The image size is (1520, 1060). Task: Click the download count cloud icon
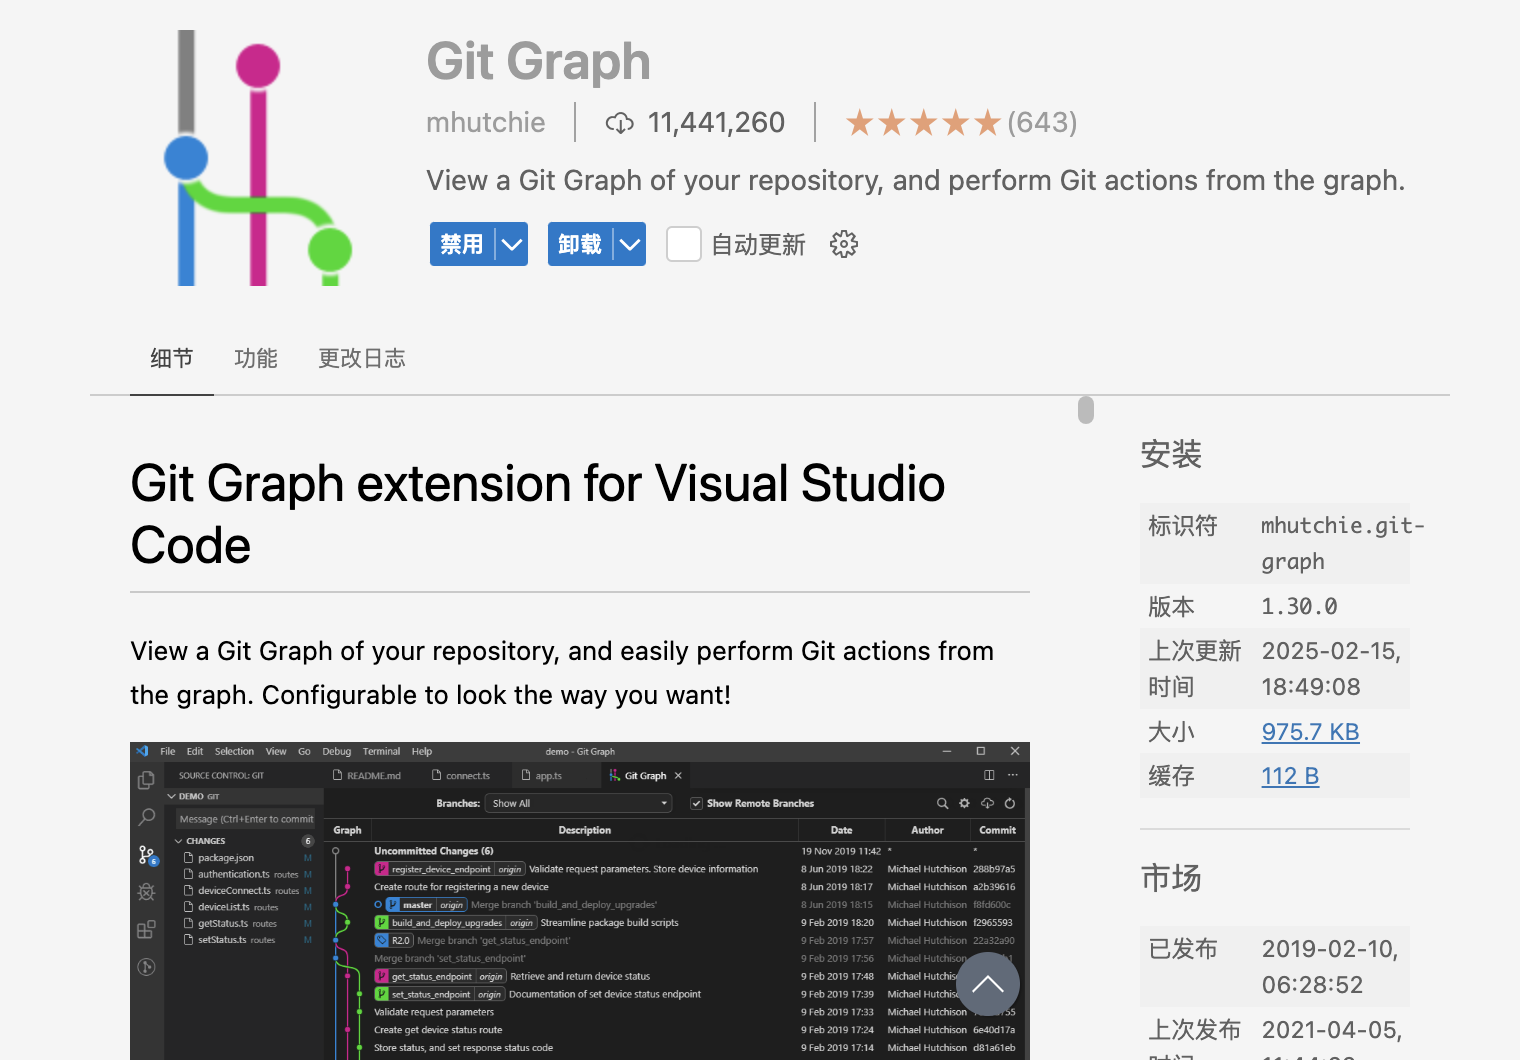620,123
